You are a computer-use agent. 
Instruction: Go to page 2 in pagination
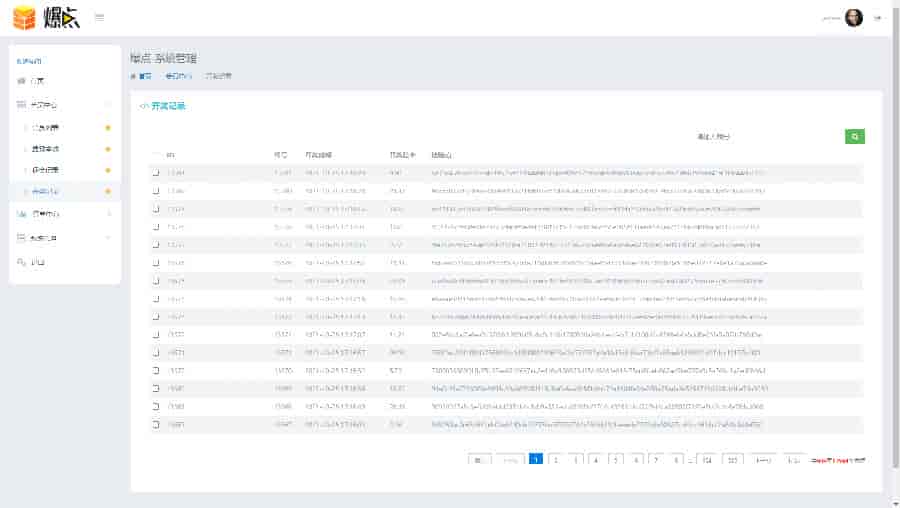[555, 460]
